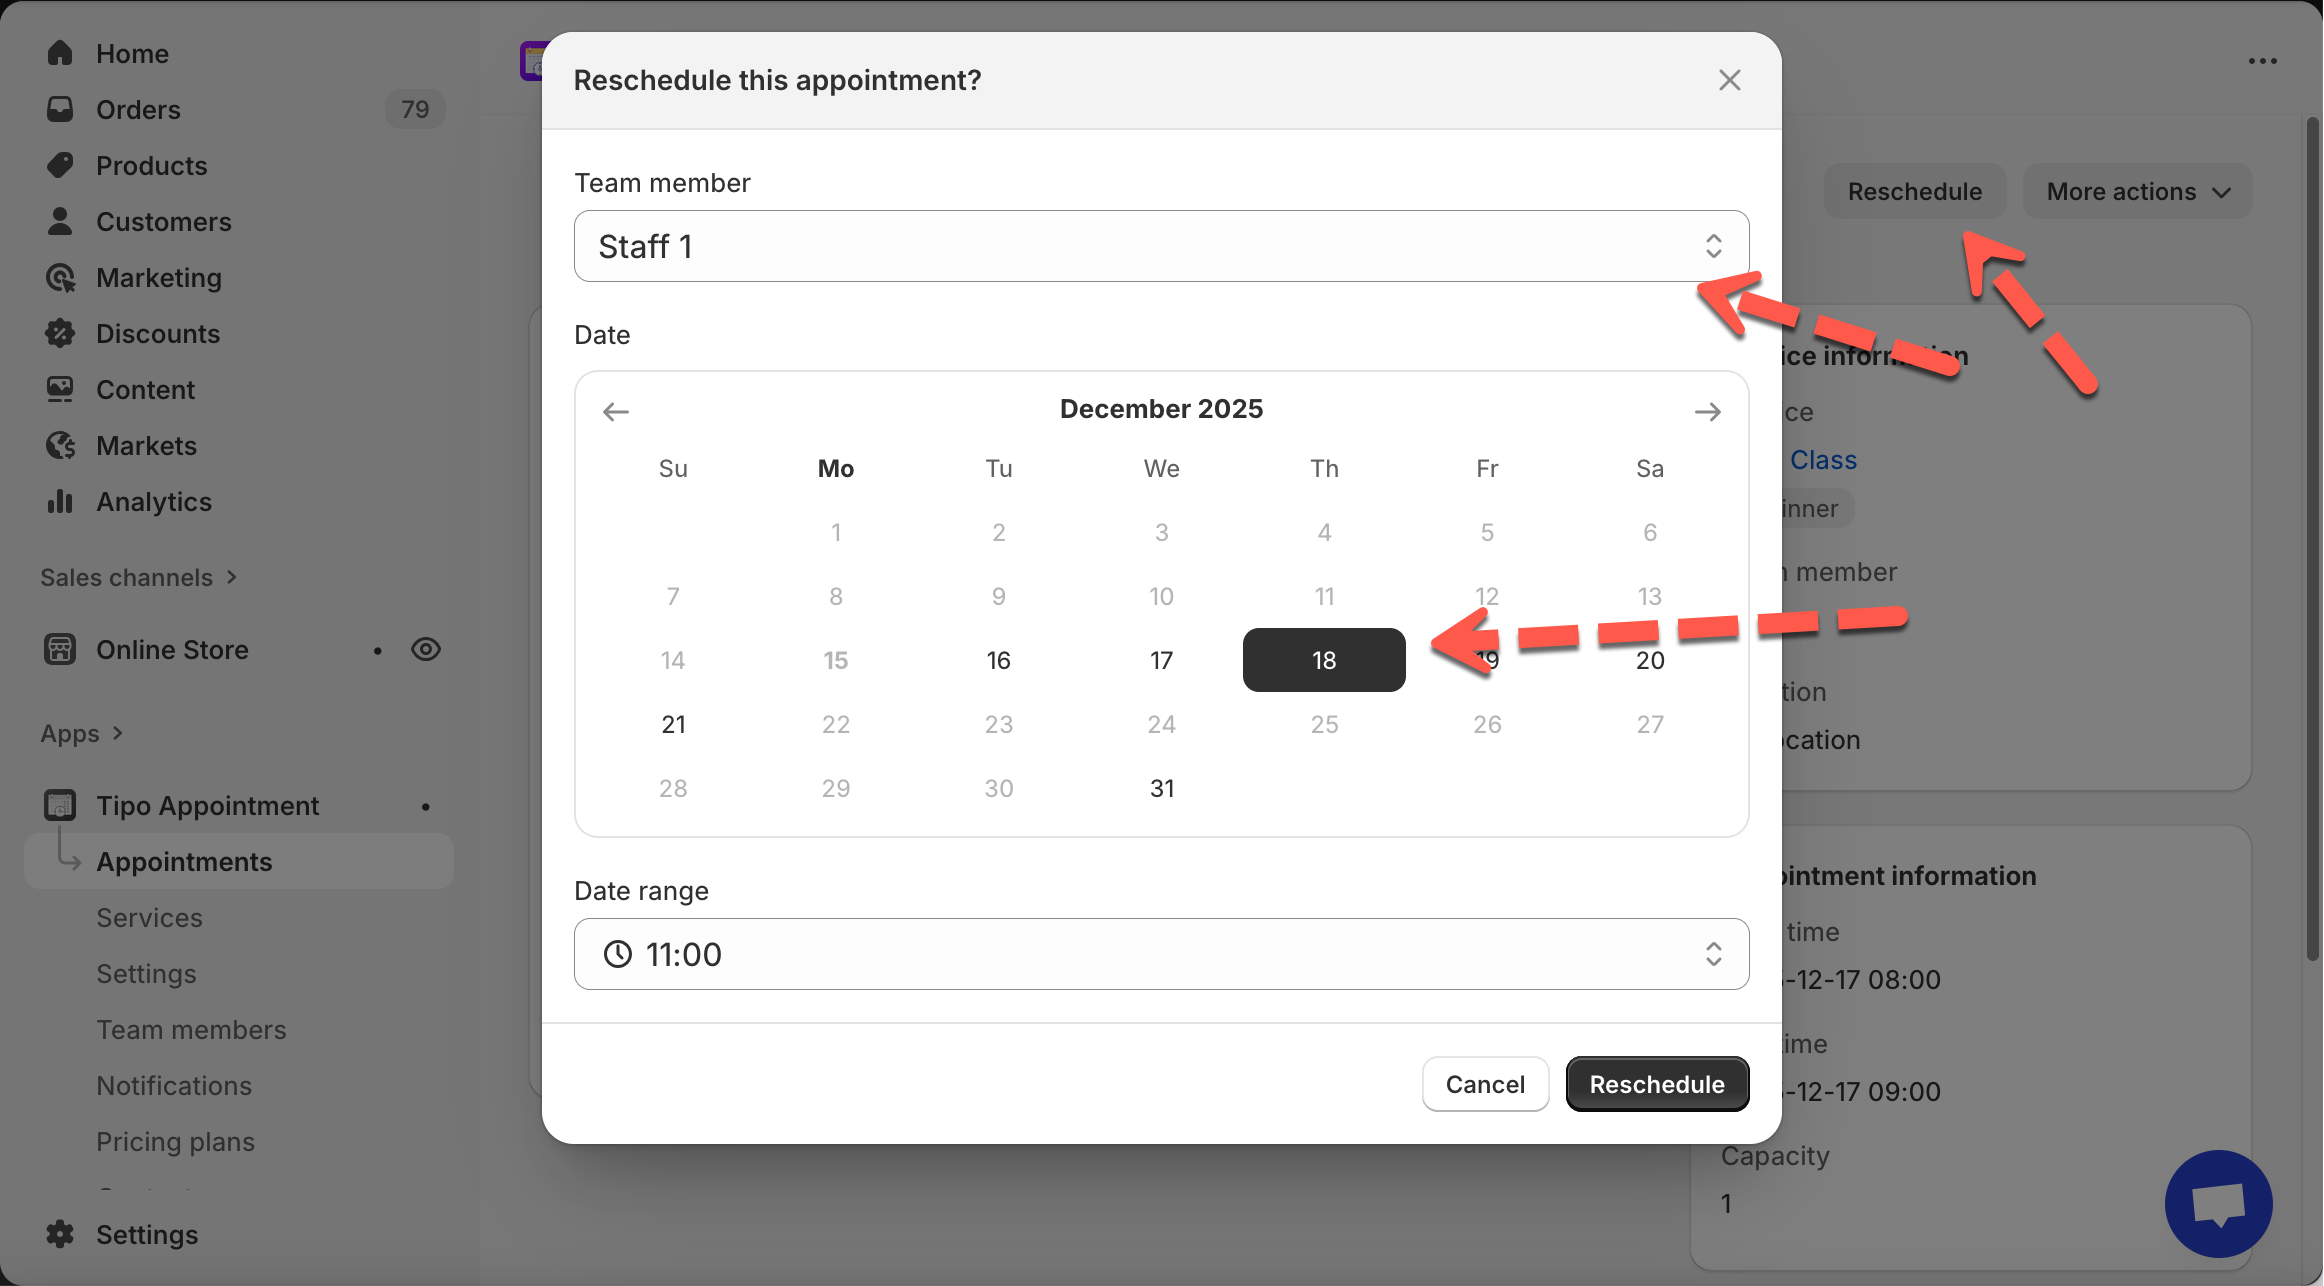This screenshot has height=1286, width=2324.
Task: Expand the Sales channels section
Action: tap(138, 577)
